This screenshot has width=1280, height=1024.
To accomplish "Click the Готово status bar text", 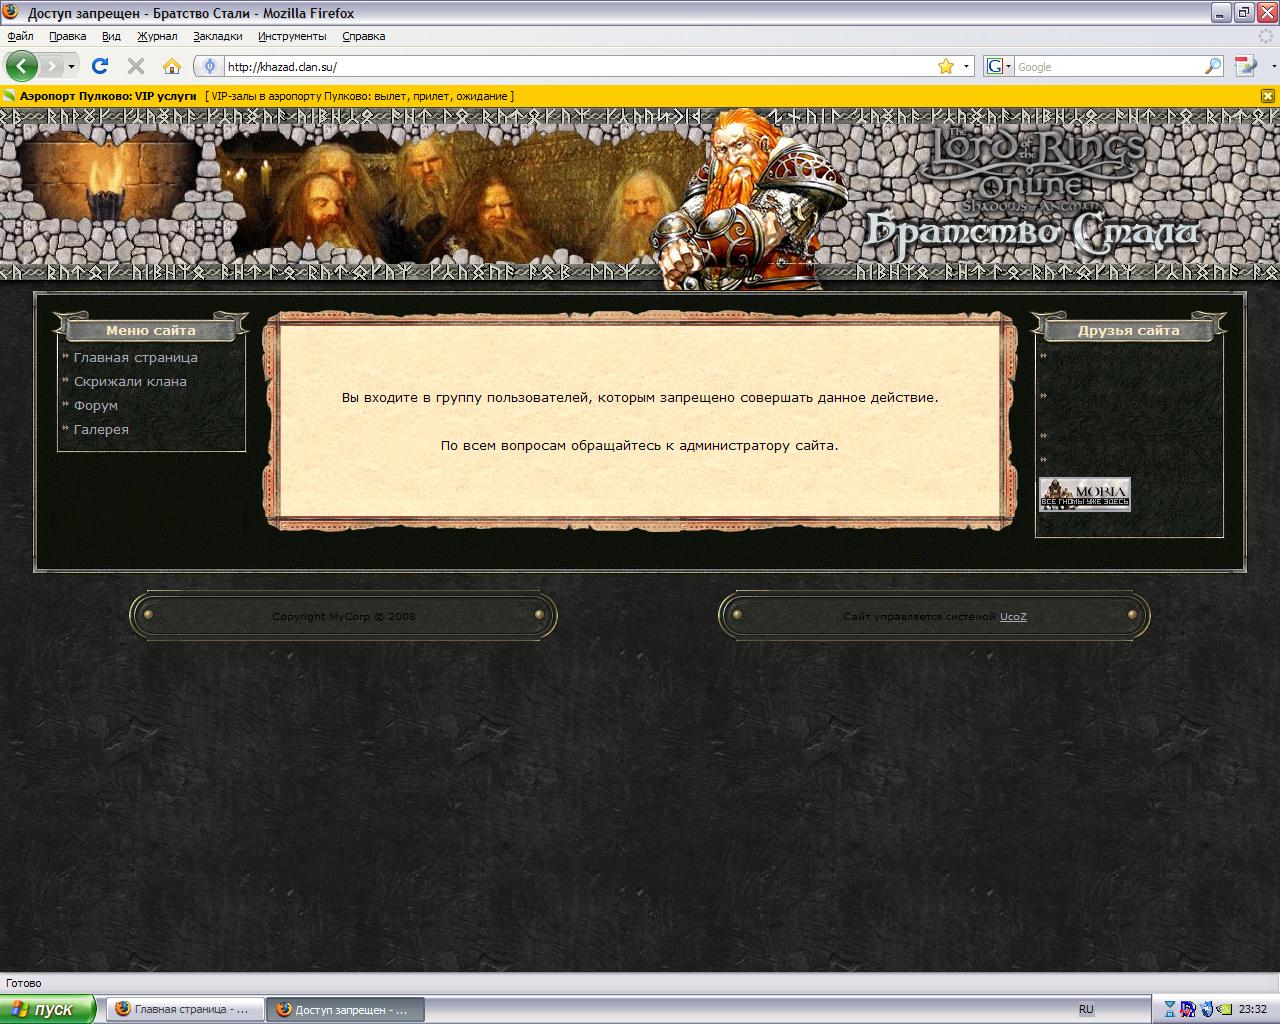I will pos(24,983).
